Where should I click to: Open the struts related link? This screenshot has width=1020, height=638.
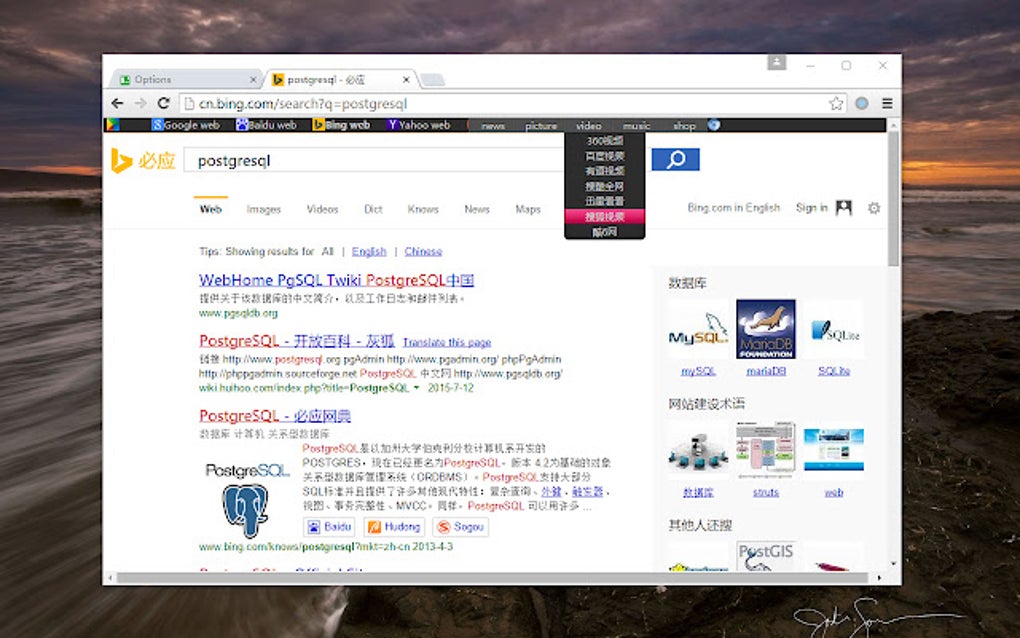(766, 492)
